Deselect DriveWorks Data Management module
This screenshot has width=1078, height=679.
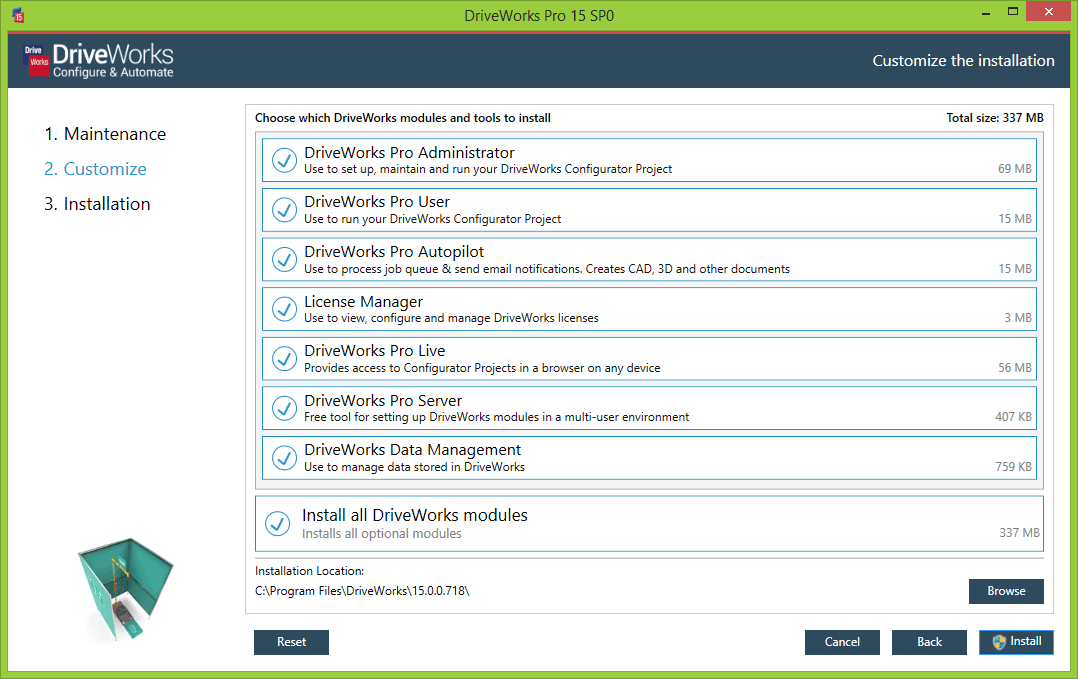coord(284,458)
